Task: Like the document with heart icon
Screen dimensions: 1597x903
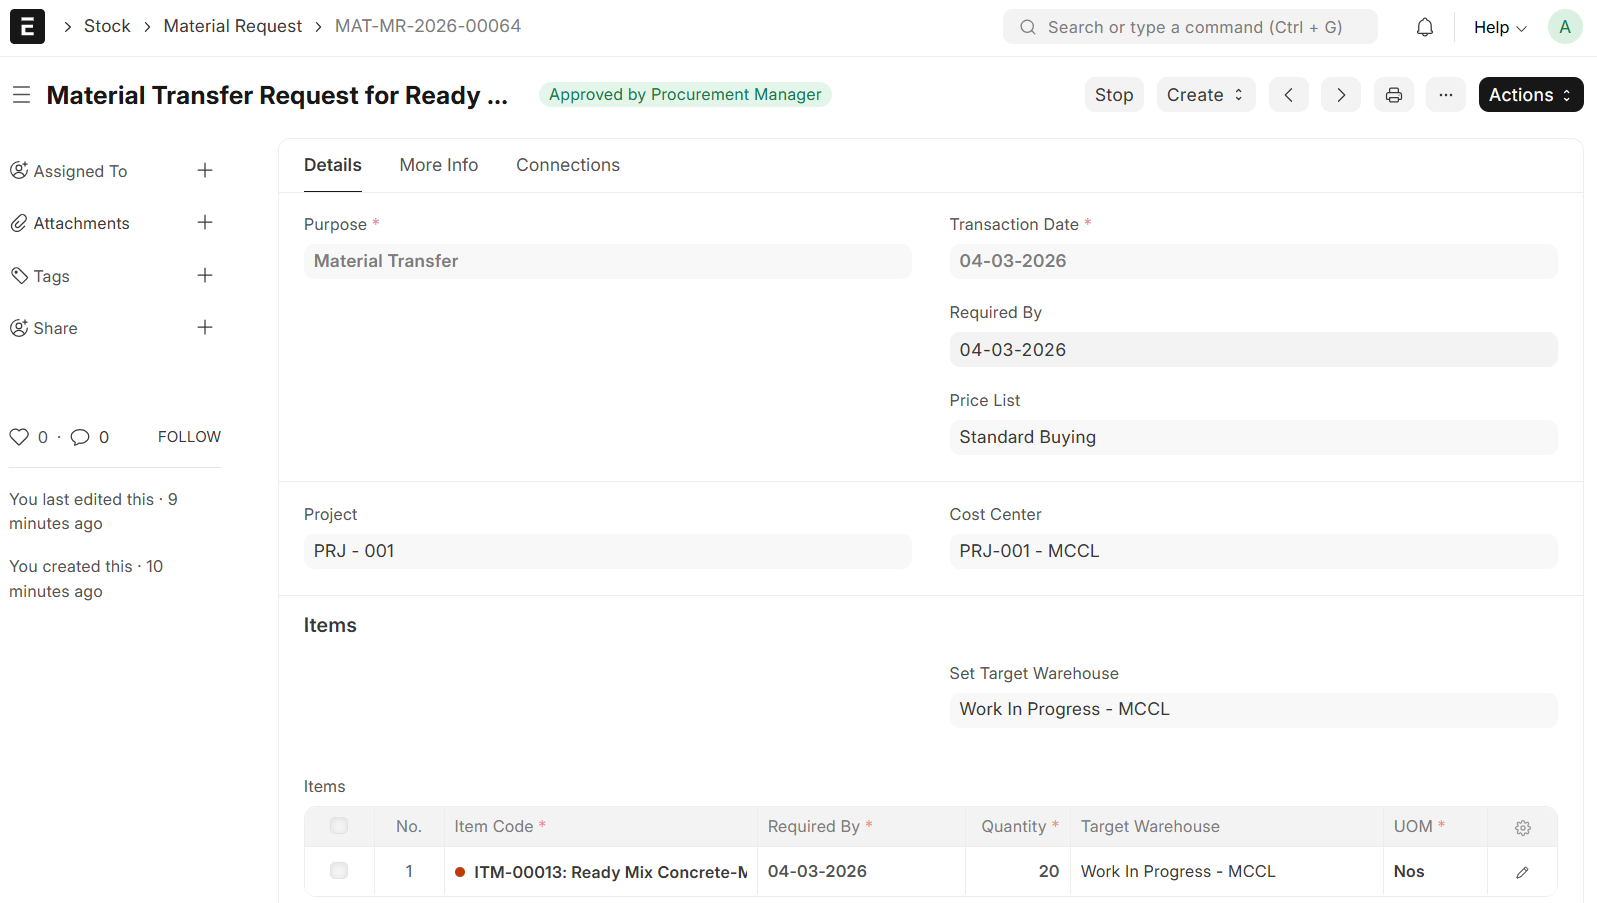Action: (19, 437)
